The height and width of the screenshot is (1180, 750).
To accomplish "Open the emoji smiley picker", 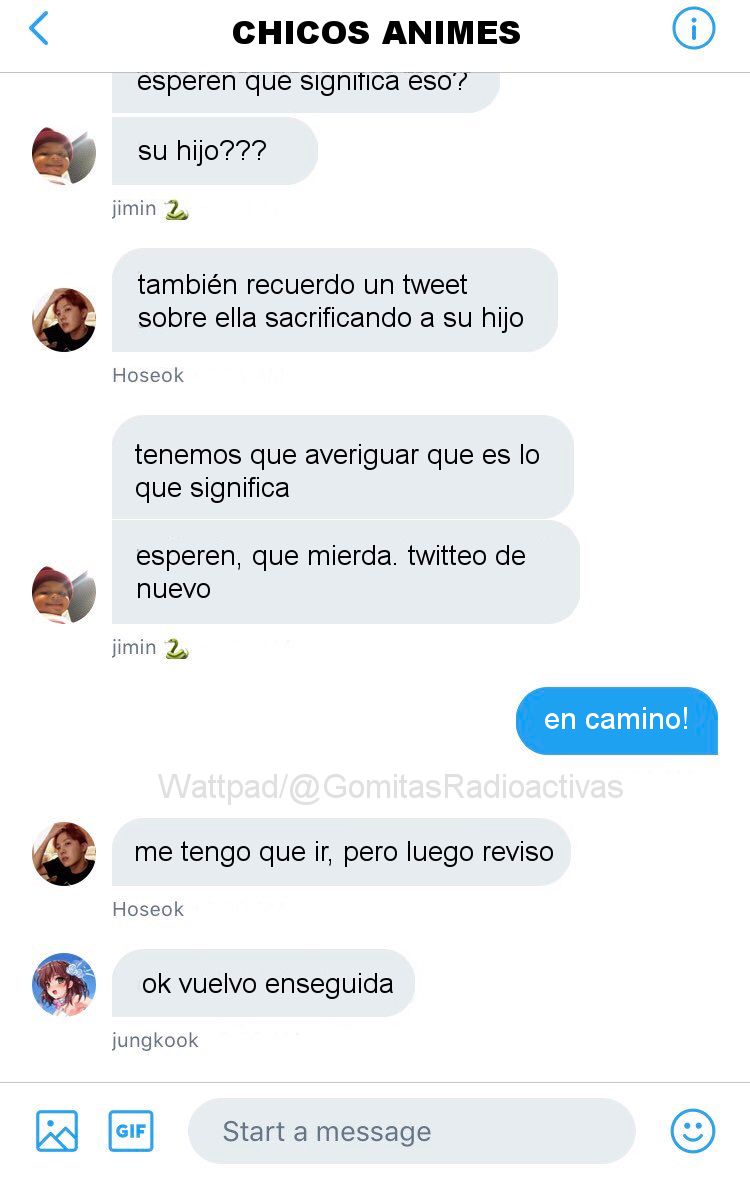I will click(x=692, y=1130).
